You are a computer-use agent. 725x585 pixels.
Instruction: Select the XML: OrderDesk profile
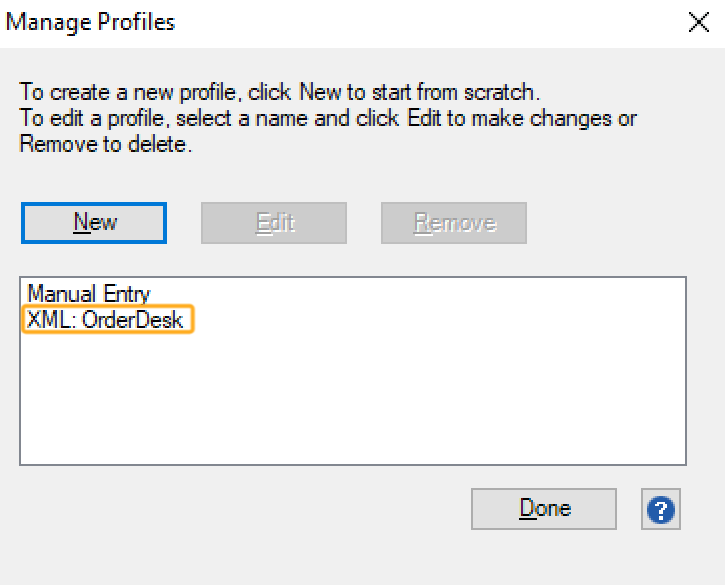click(x=106, y=321)
